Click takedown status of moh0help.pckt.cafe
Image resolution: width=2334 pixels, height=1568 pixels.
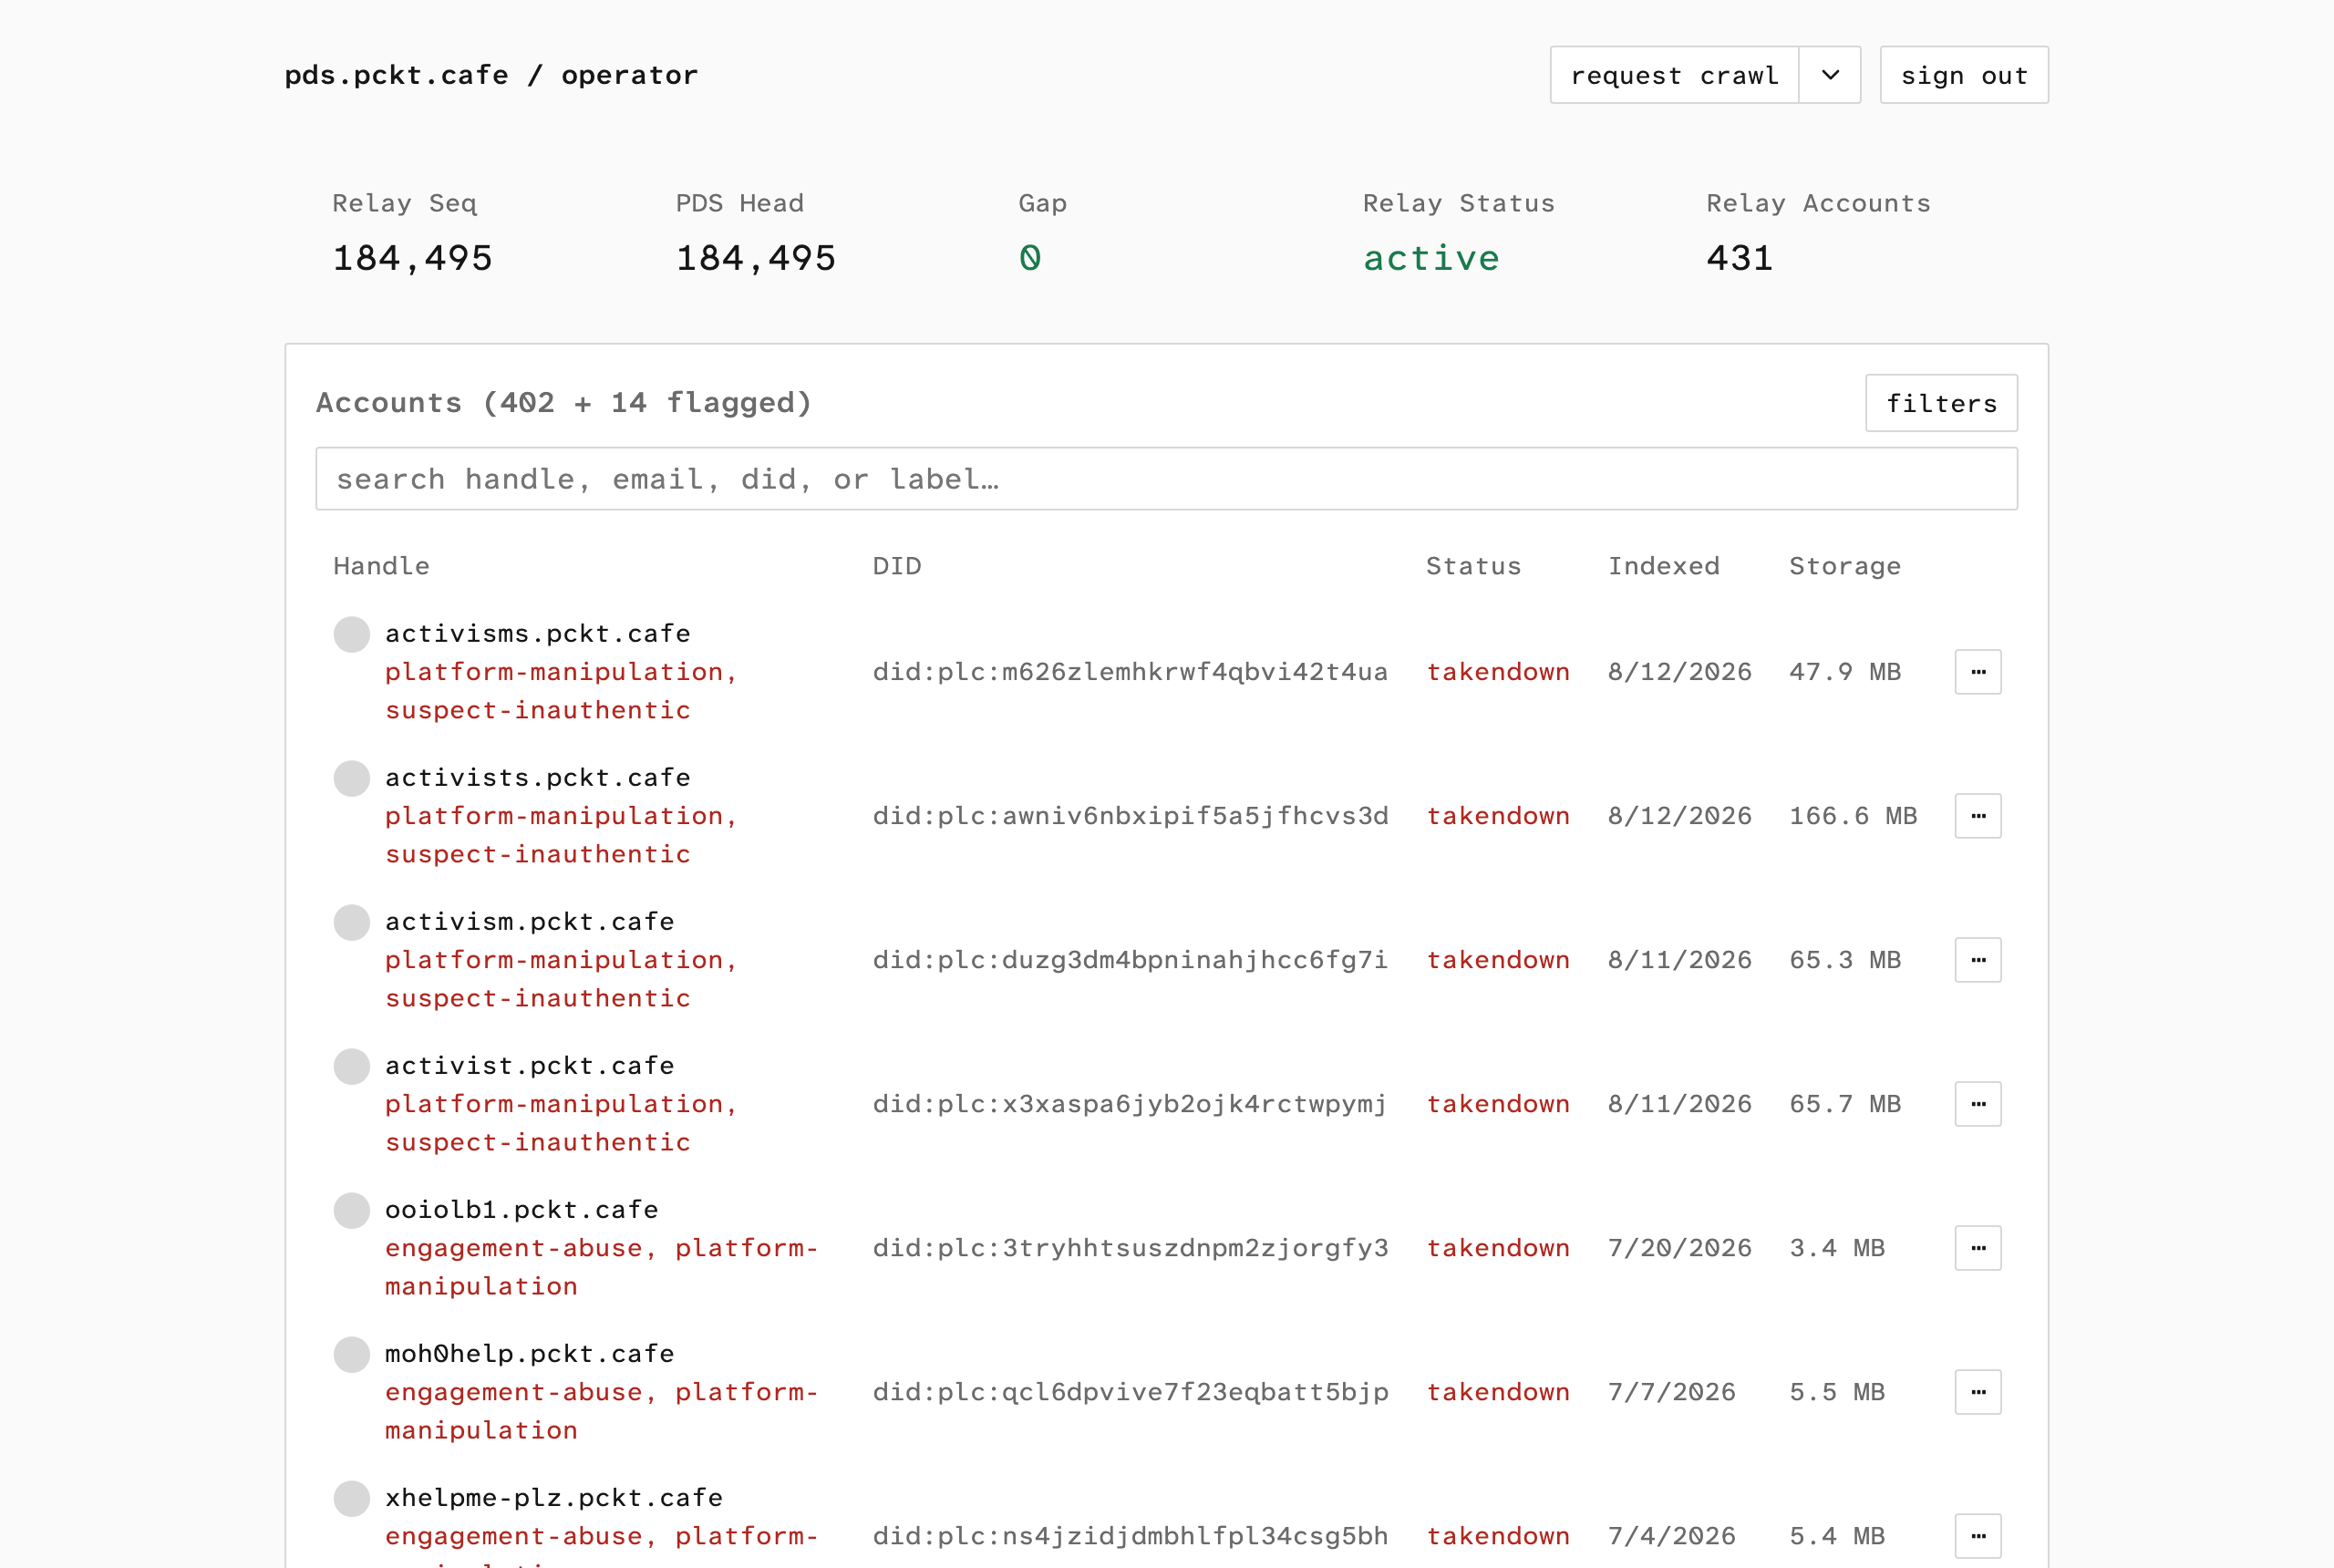(x=1498, y=1392)
